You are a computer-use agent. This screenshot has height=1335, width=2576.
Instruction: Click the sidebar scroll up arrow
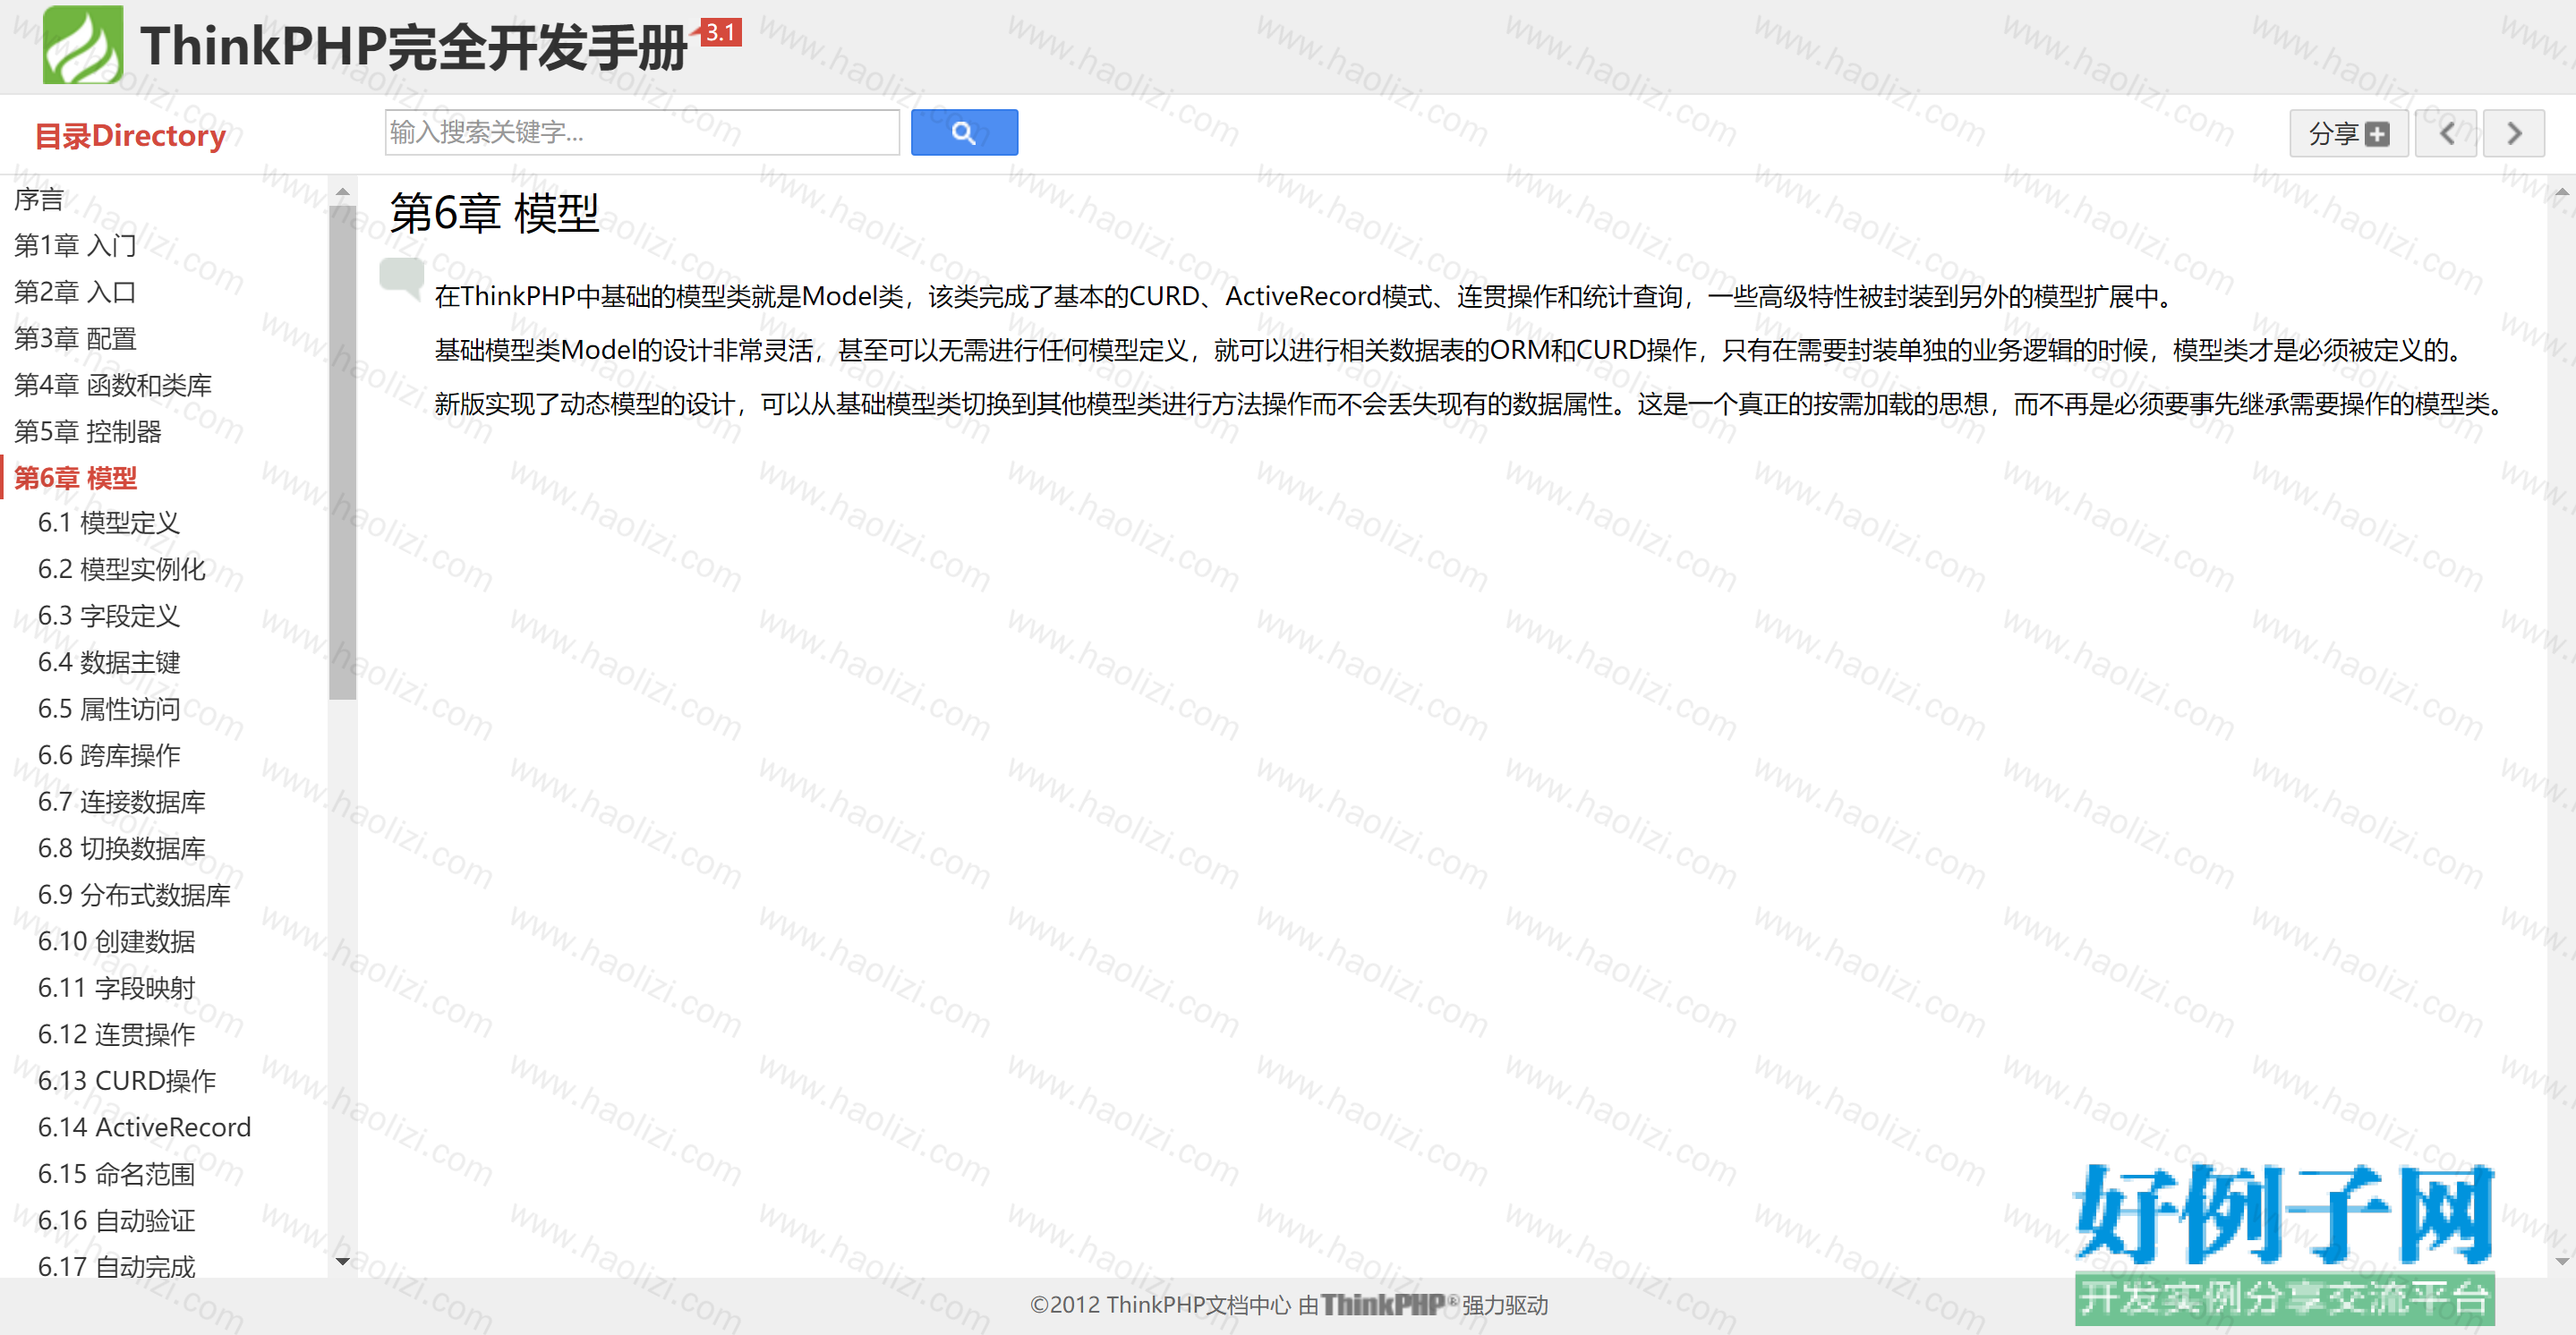tap(343, 191)
